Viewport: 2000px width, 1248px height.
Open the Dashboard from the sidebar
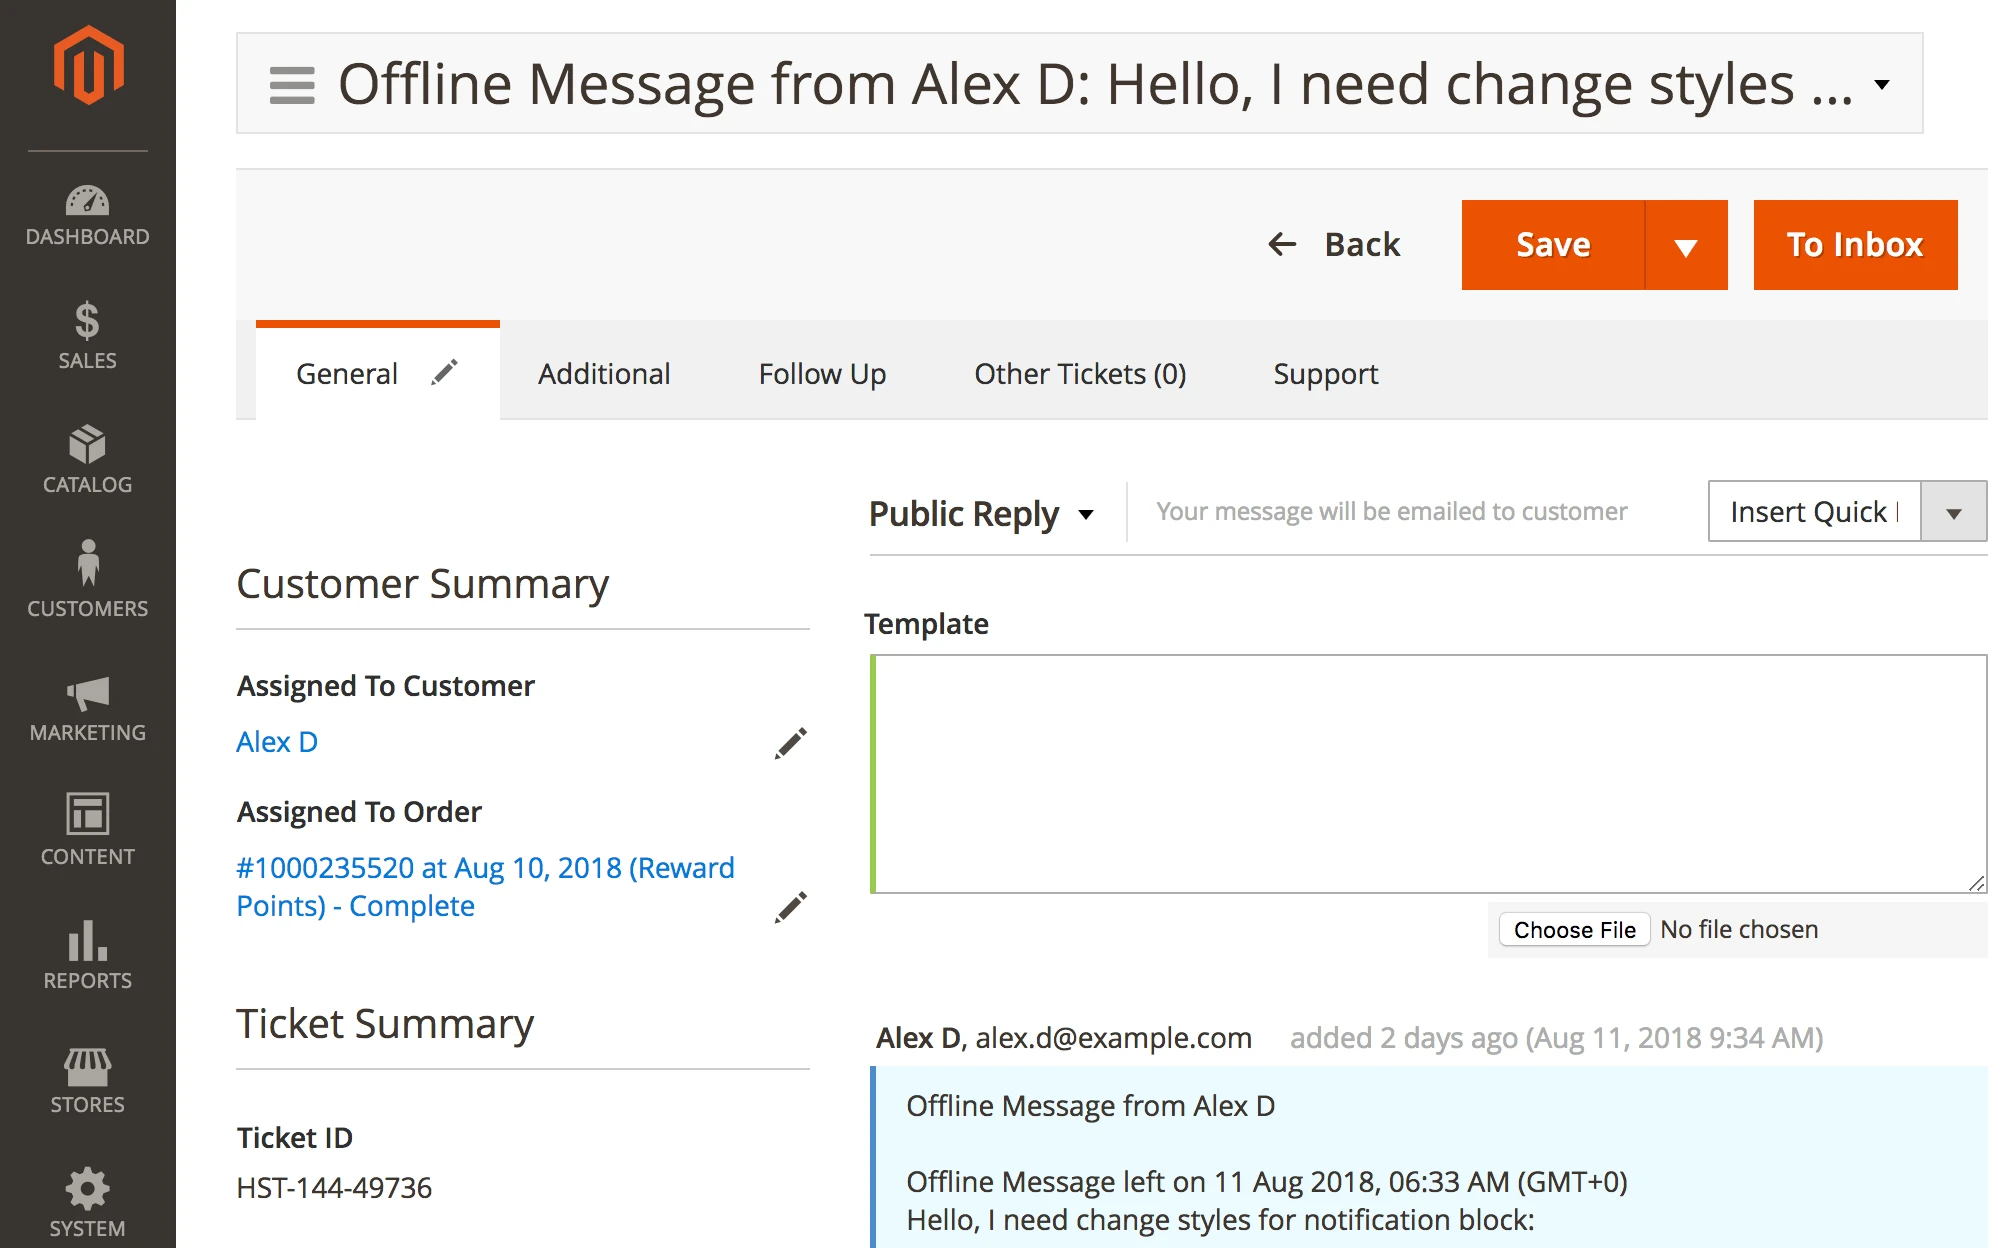tap(88, 212)
